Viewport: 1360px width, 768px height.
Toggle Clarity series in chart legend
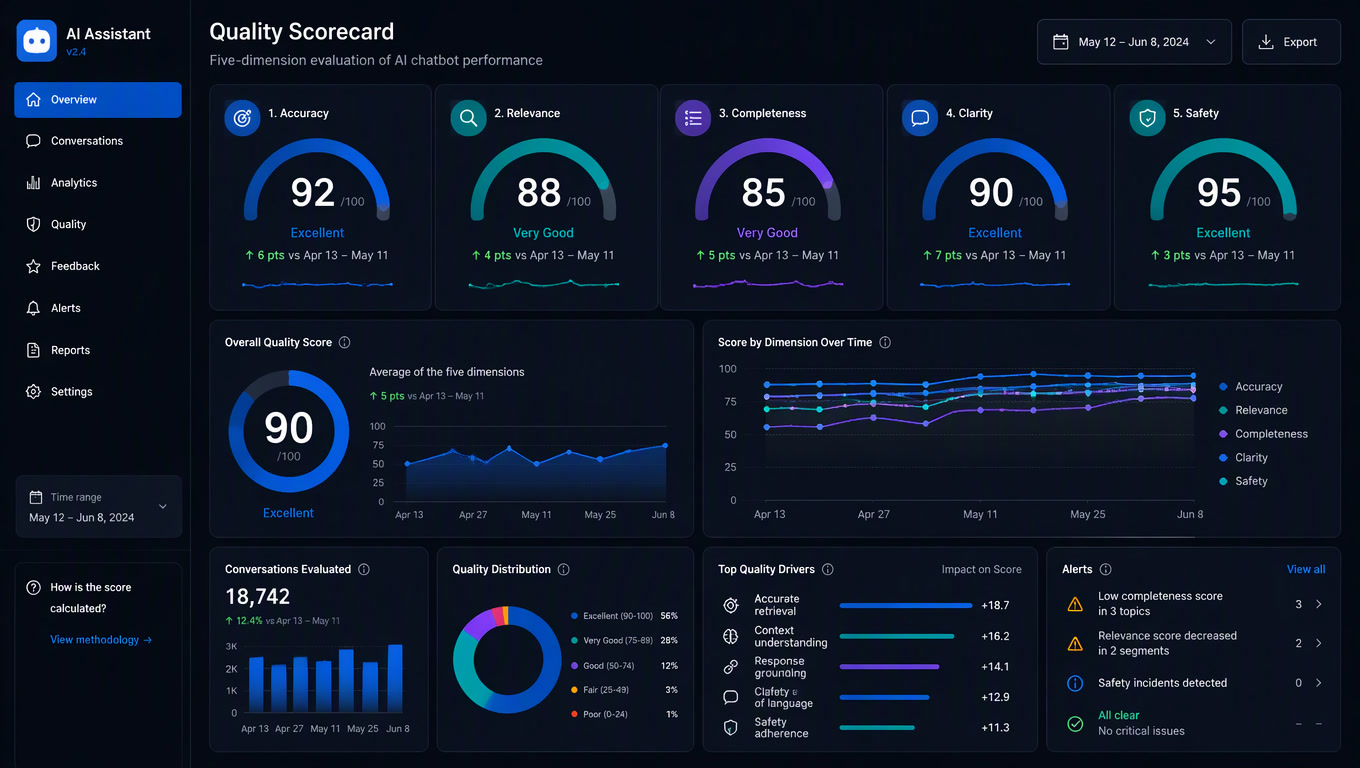[1243, 458]
